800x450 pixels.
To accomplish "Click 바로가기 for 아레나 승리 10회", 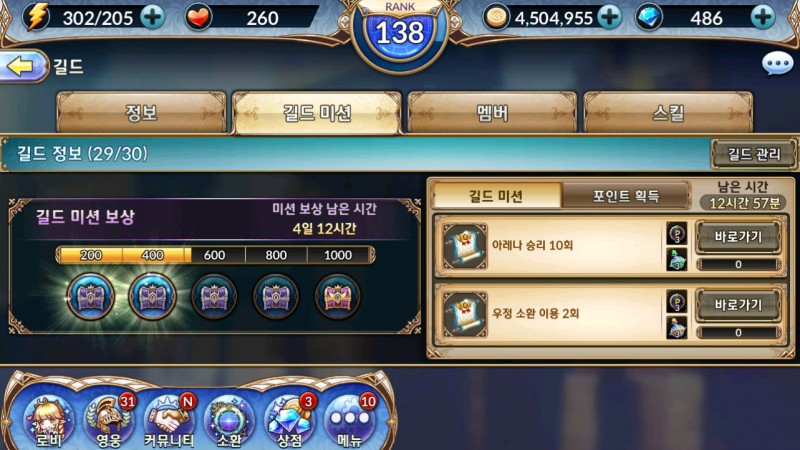I will point(738,236).
